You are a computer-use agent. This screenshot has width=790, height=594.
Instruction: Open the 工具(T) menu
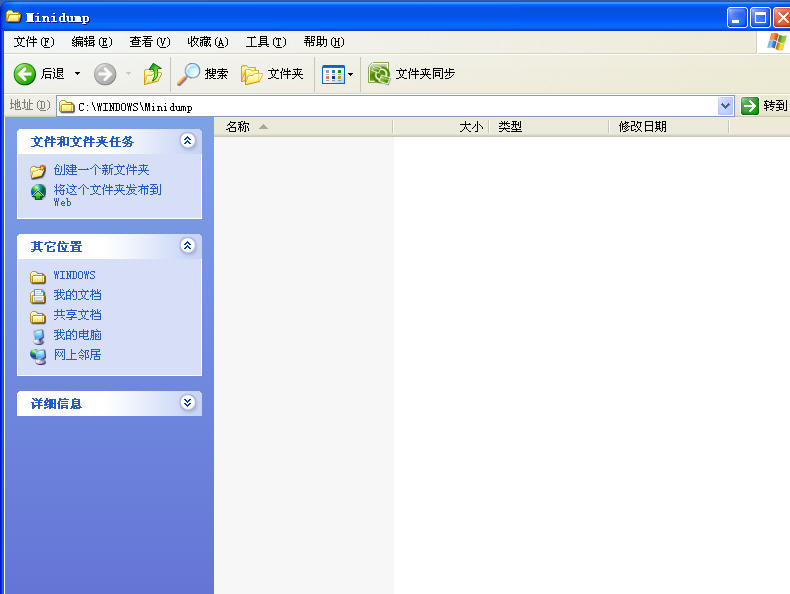click(266, 42)
